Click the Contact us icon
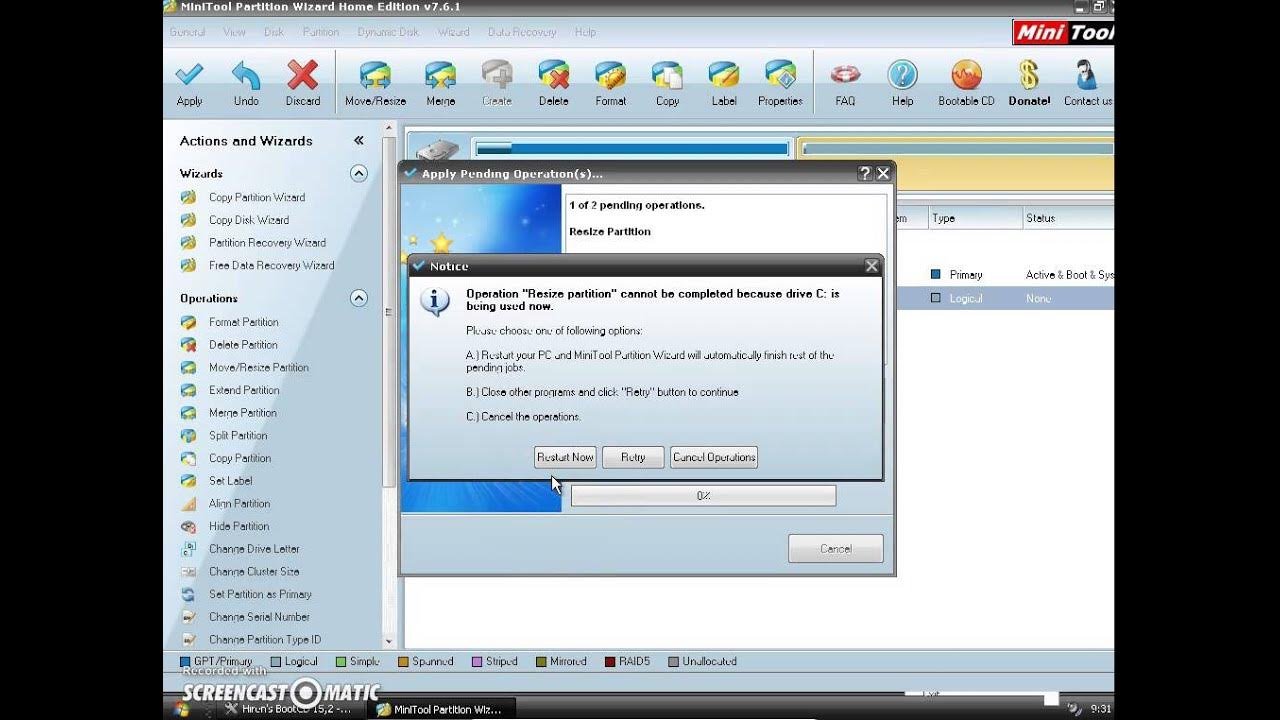This screenshot has width=1280, height=720. click(1086, 76)
